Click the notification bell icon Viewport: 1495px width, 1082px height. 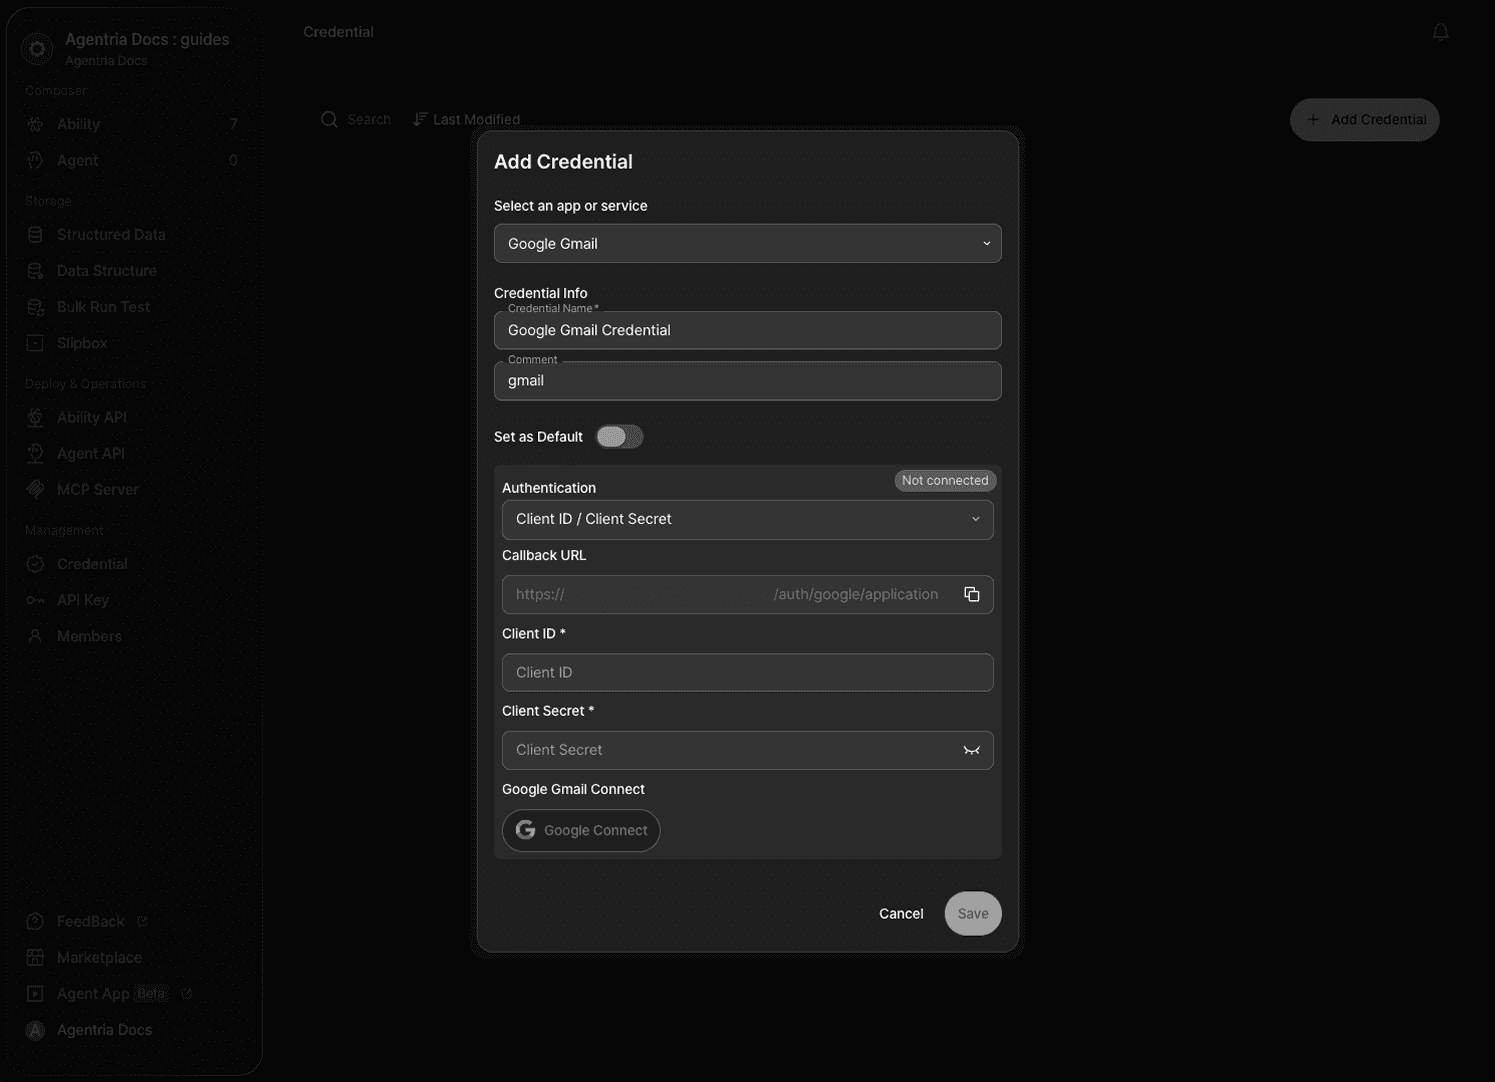click(1440, 32)
